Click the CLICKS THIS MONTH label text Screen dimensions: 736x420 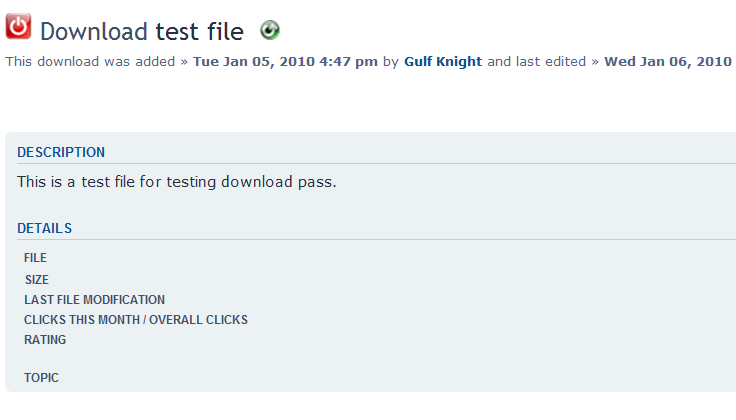[x=80, y=320]
